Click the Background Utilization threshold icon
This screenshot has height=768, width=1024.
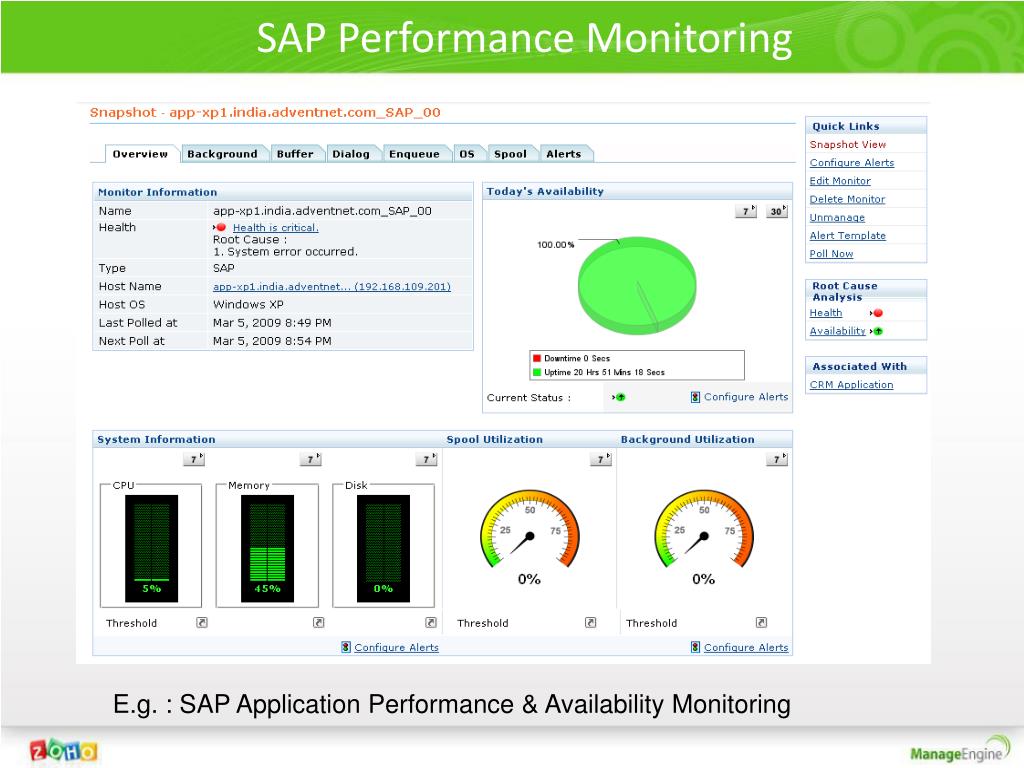point(761,622)
